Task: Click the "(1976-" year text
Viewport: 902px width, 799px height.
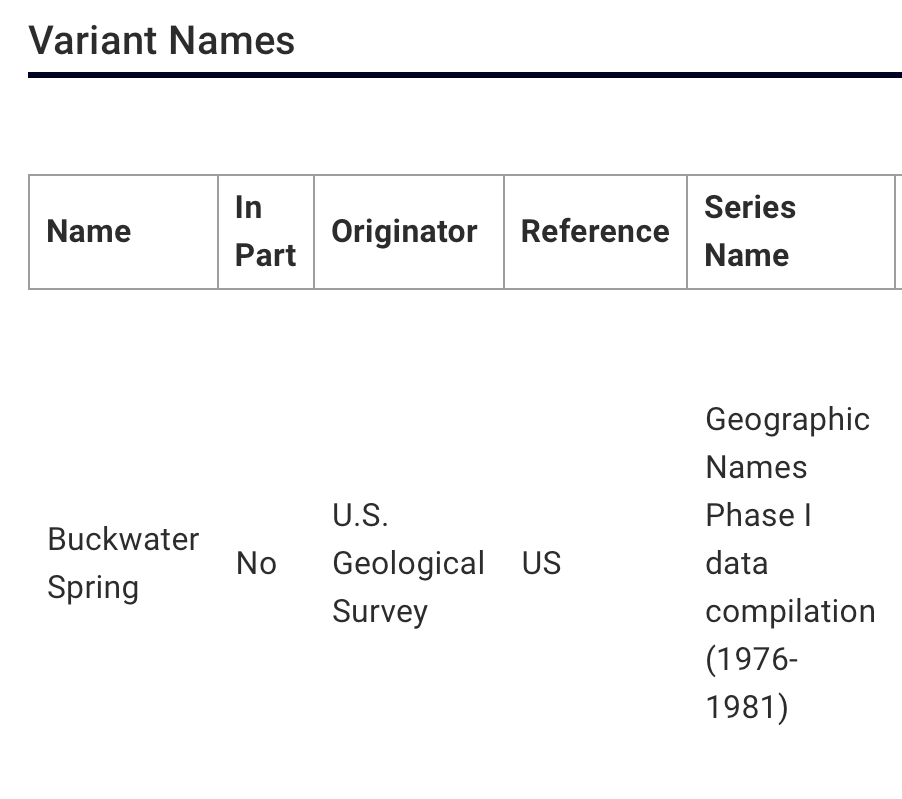Action: 751,659
